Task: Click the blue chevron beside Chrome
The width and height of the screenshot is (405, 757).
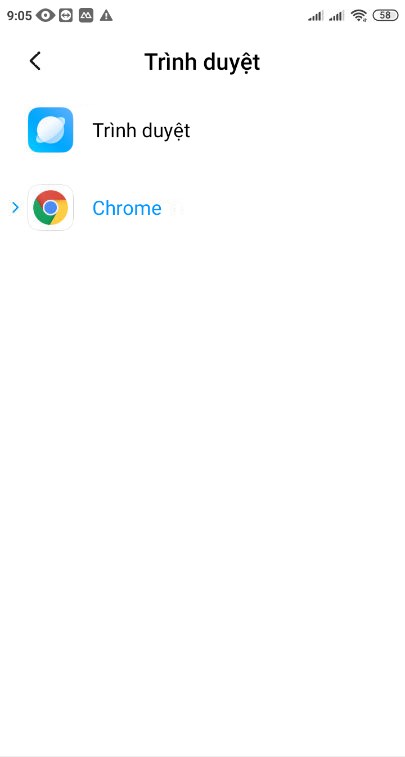Action: tap(15, 208)
